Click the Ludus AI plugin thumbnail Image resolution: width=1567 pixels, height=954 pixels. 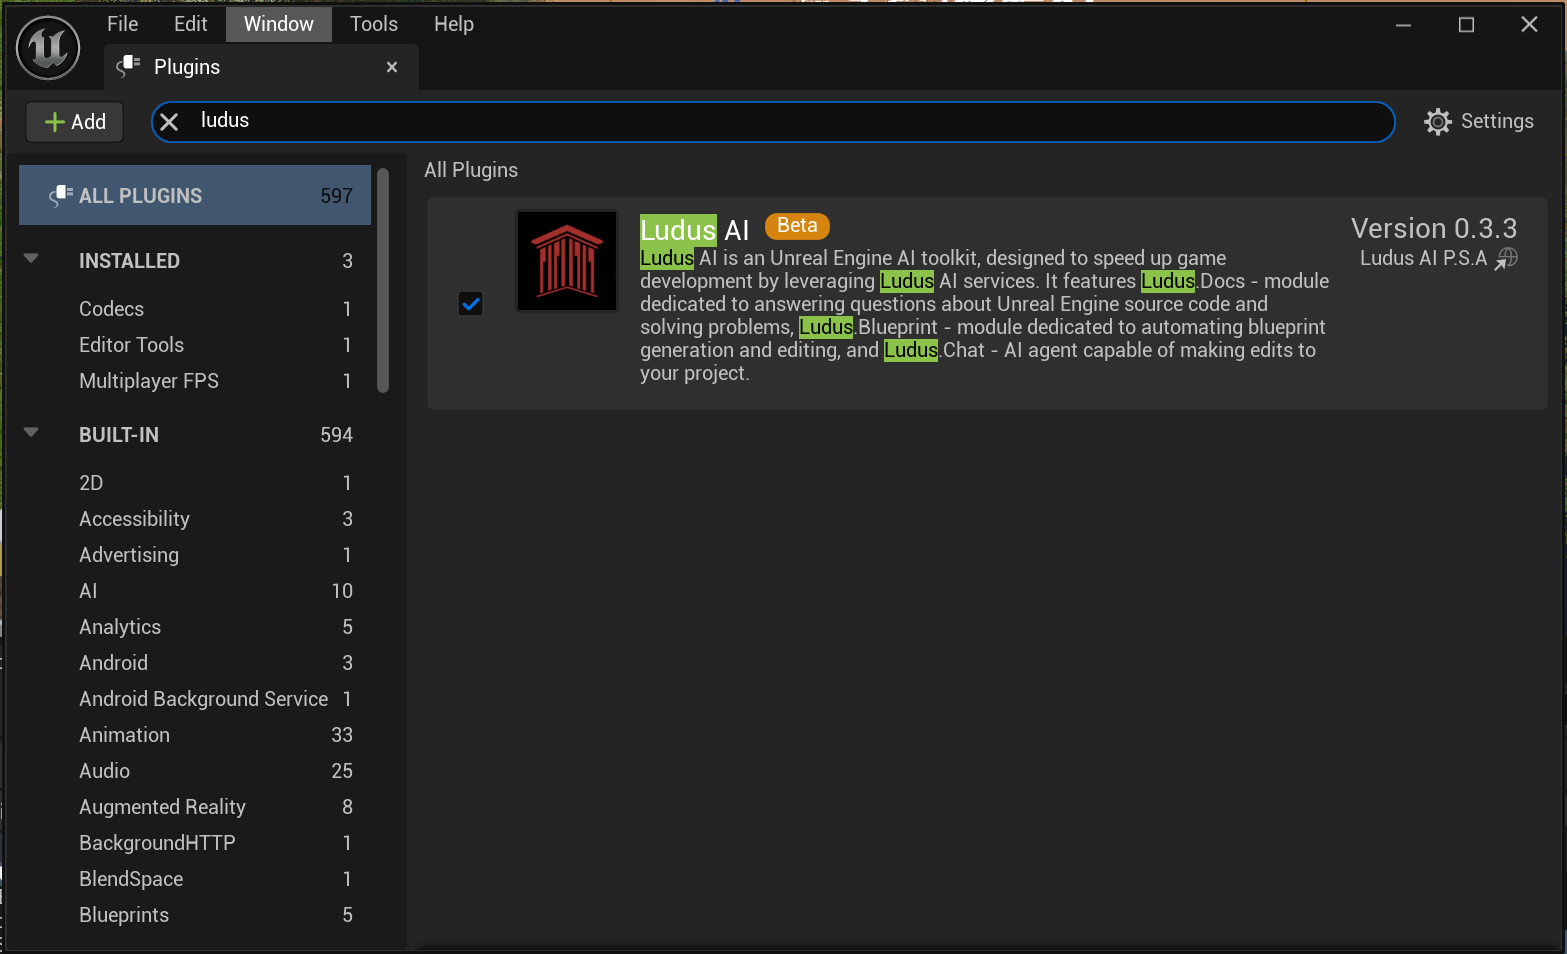click(x=567, y=261)
